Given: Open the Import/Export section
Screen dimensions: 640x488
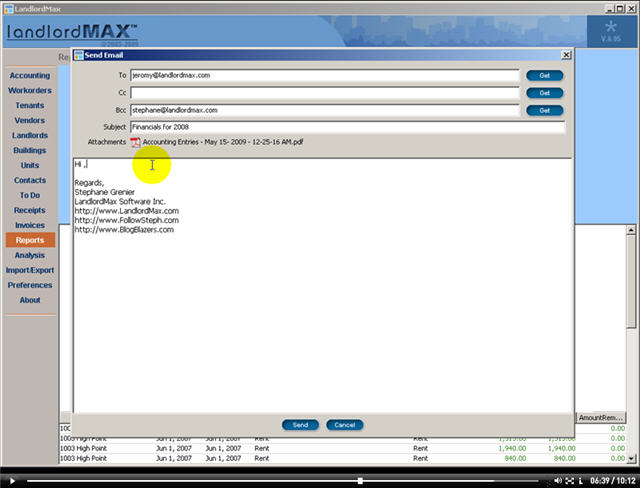Looking at the screenshot, I should 30,270.
